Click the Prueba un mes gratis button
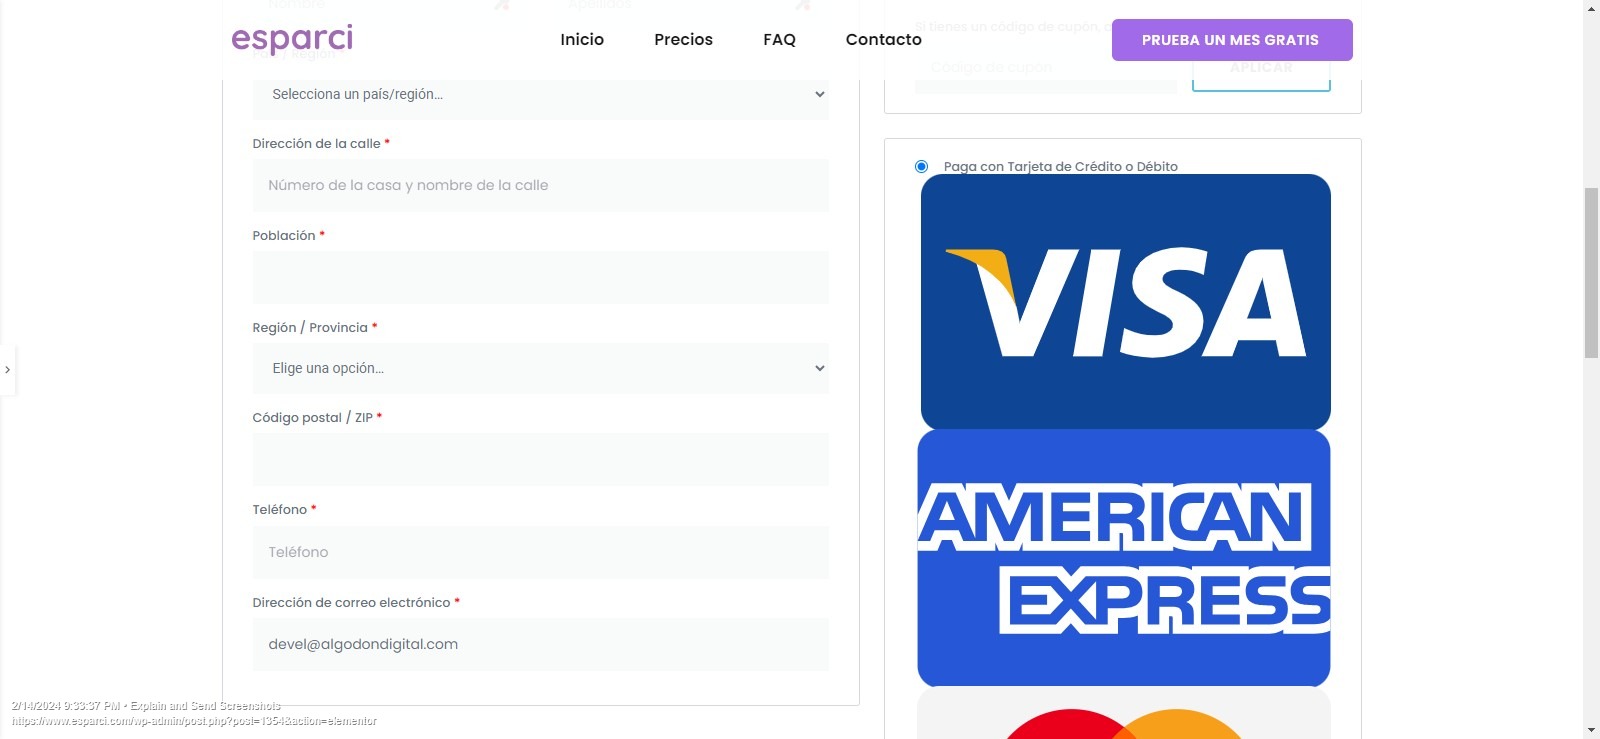The width and height of the screenshot is (1600, 739). pos(1232,40)
